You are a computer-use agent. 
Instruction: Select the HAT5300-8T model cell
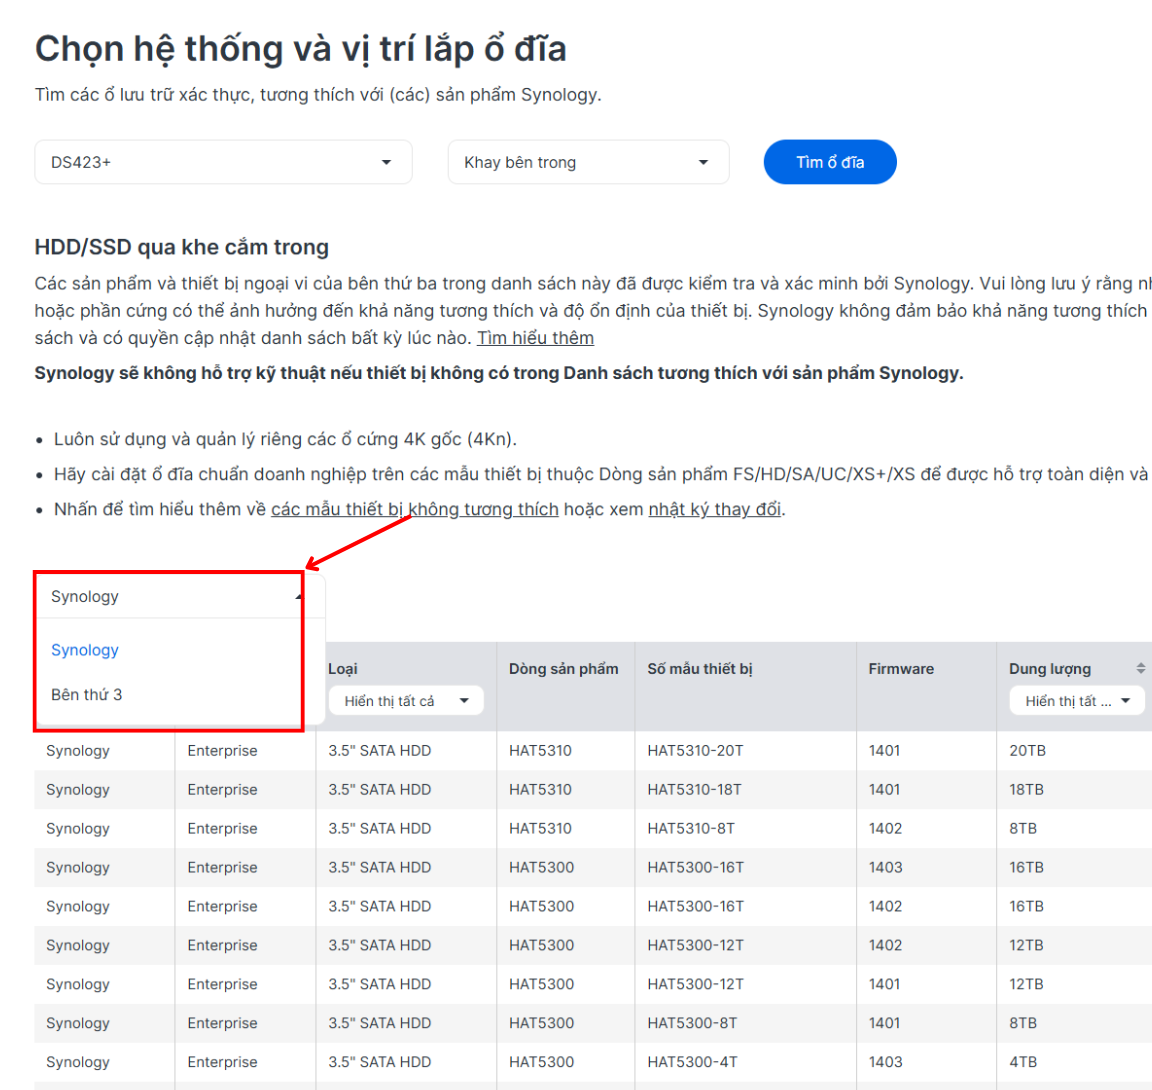tap(692, 1023)
